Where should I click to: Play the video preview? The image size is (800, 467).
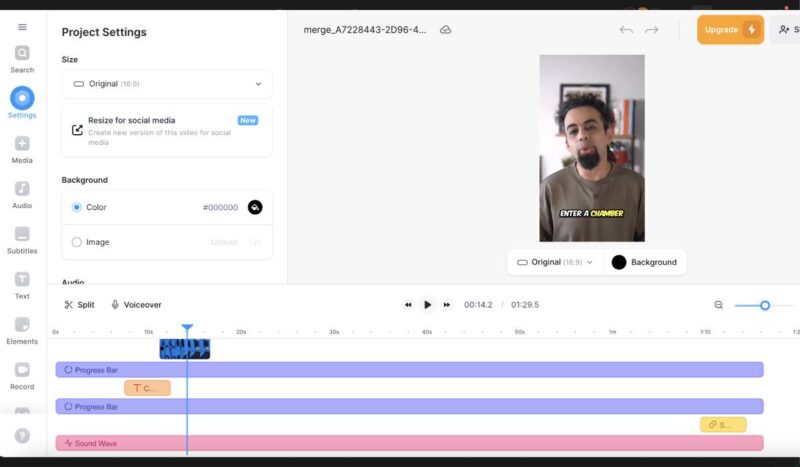point(427,305)
